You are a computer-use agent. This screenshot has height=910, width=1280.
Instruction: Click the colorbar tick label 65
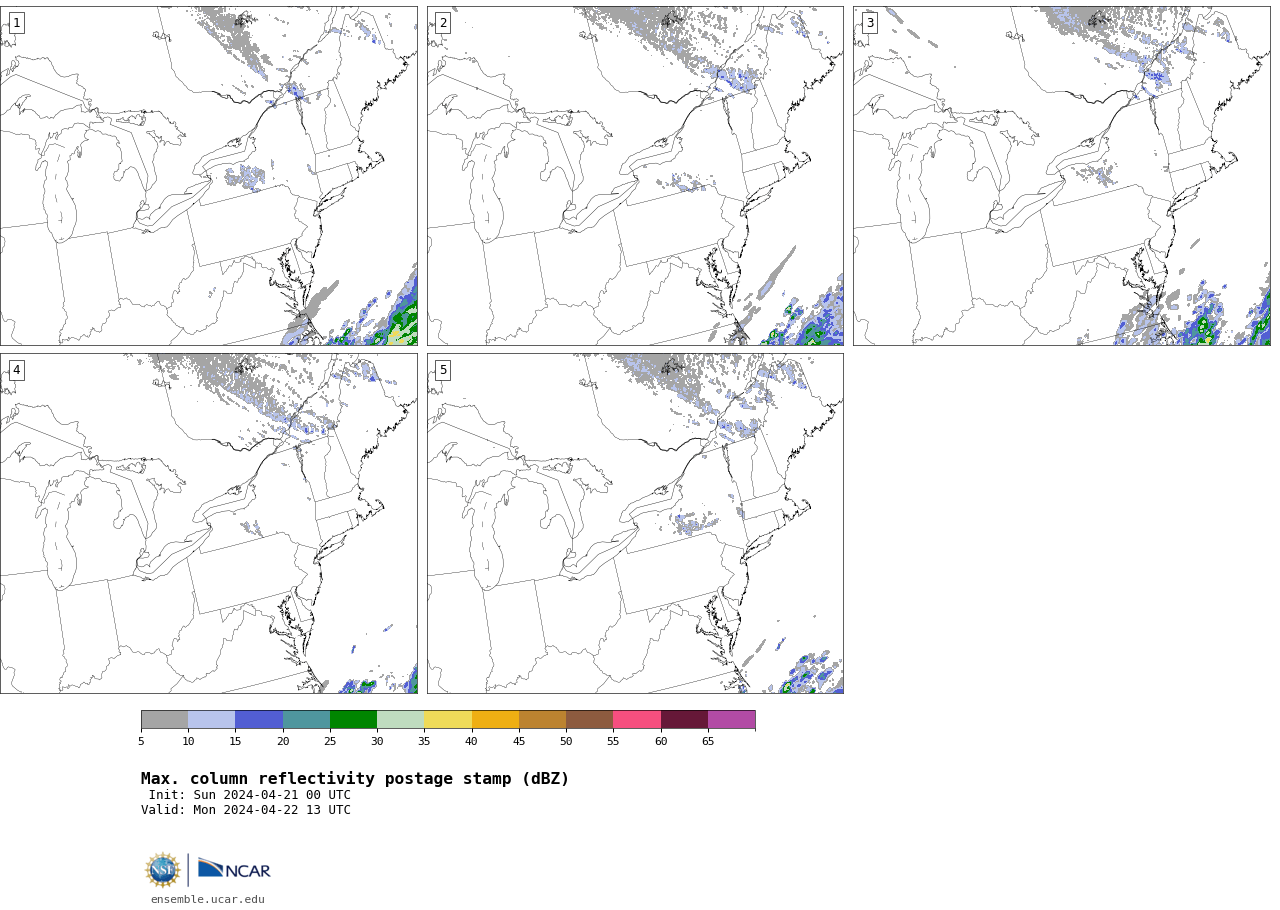tap(708, 741)
